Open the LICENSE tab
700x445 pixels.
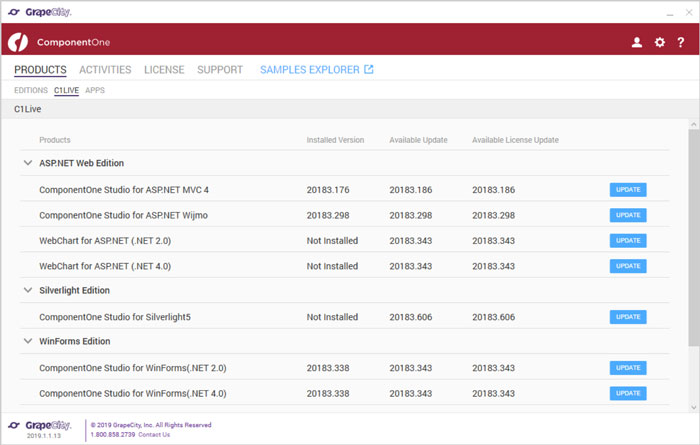click(164, 70)
